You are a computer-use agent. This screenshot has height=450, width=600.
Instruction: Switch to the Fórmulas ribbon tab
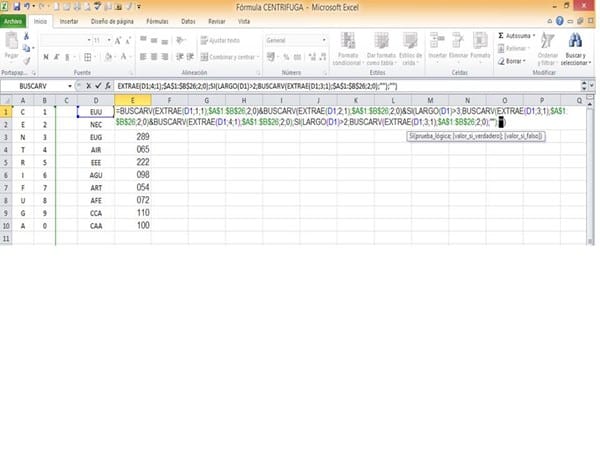(157, 20)
